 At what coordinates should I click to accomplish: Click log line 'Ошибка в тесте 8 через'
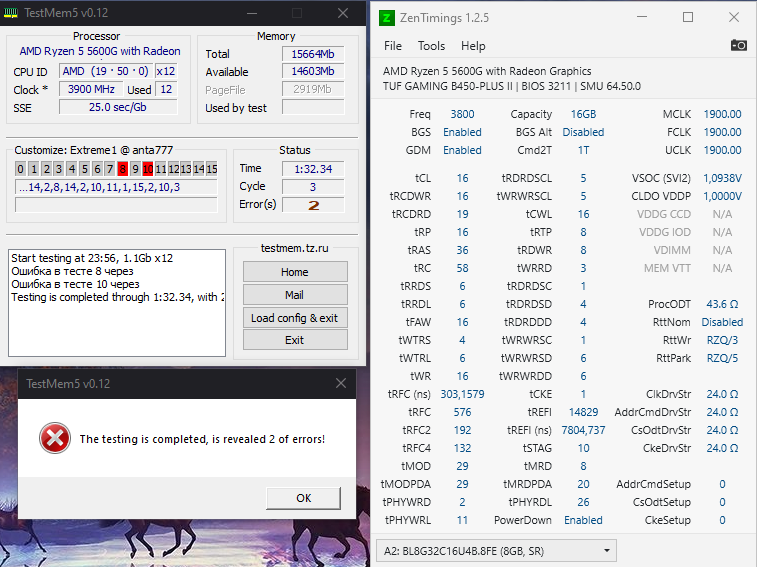pyautogui.click(x=72, y=271)
